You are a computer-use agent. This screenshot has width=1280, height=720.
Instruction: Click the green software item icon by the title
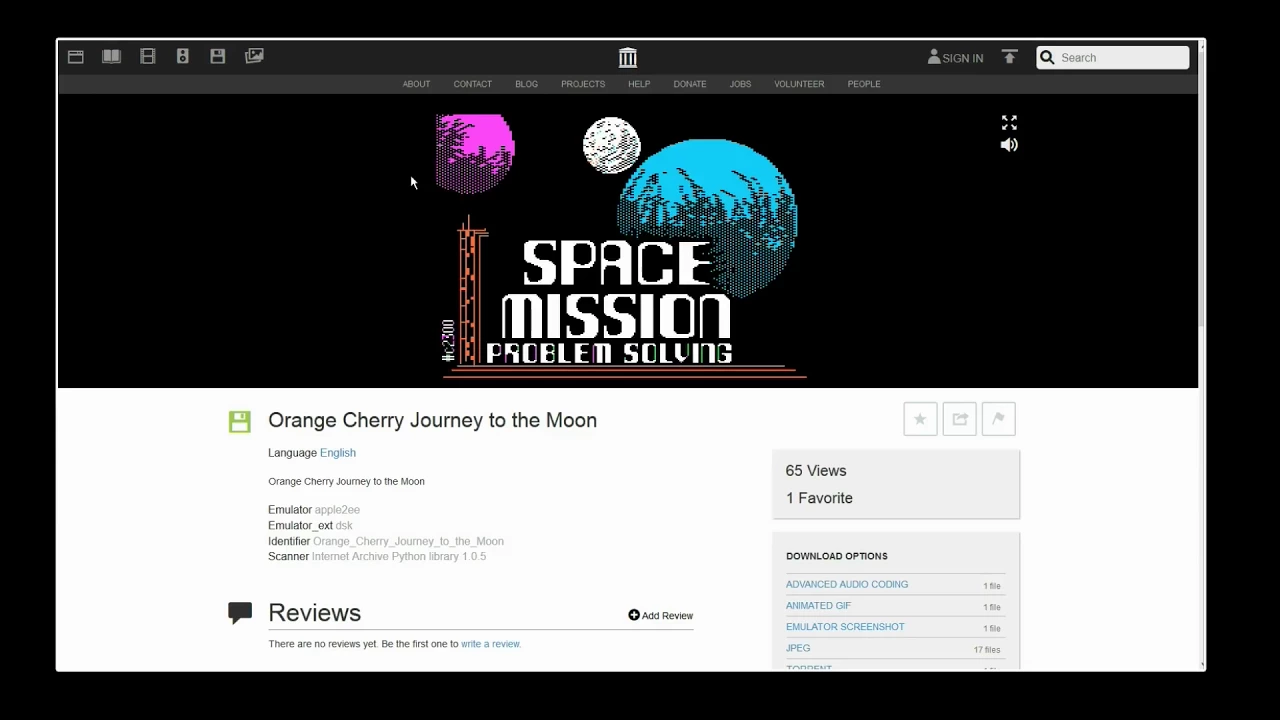coord(239,422)
